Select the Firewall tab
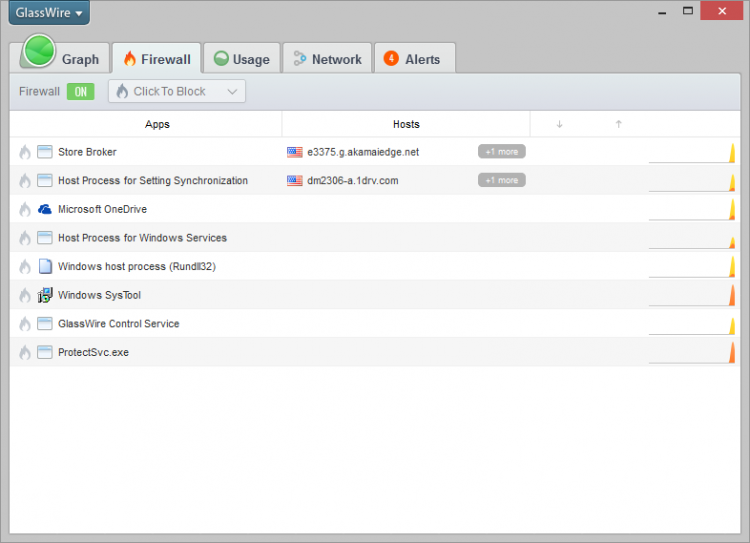The image size is (750, 543). pyautogui.click(x=156, y=58)
